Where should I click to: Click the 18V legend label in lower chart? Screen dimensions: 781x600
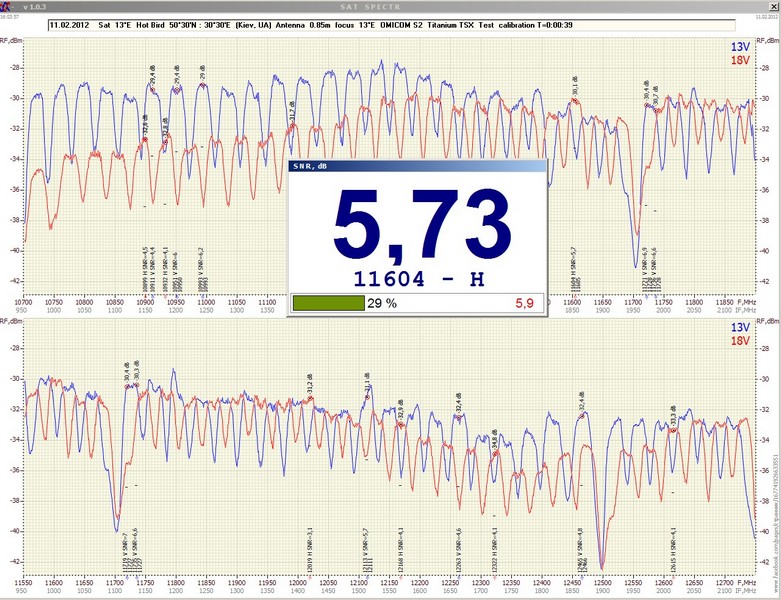(x=766, y=341)
